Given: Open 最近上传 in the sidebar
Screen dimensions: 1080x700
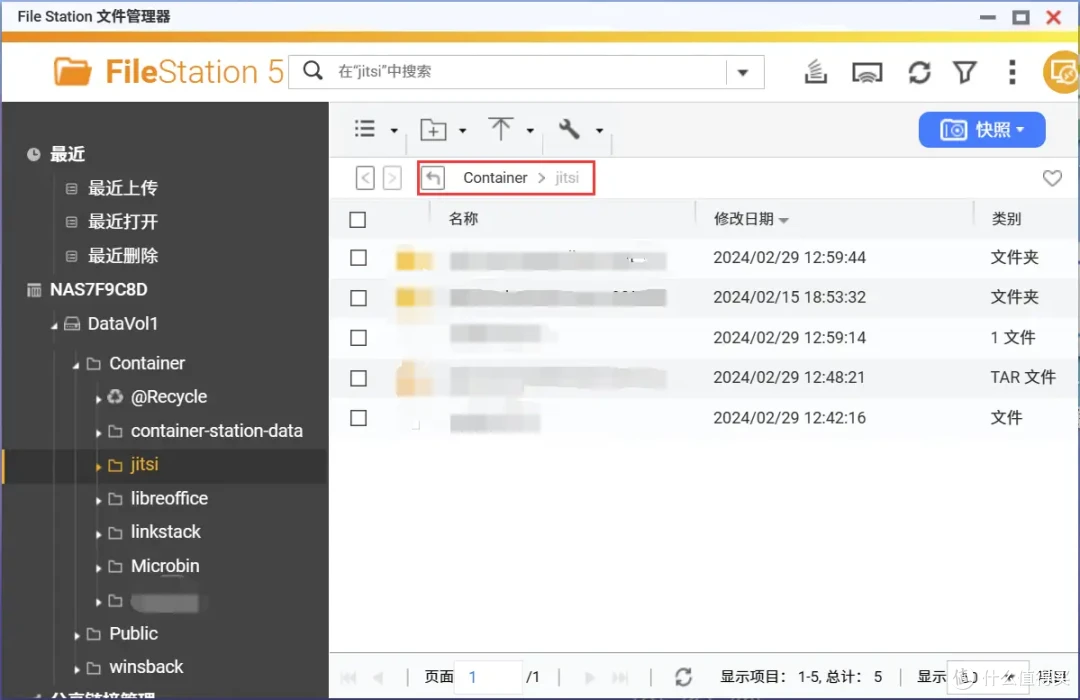Looking at the screenshot, I should coord(123,187).
